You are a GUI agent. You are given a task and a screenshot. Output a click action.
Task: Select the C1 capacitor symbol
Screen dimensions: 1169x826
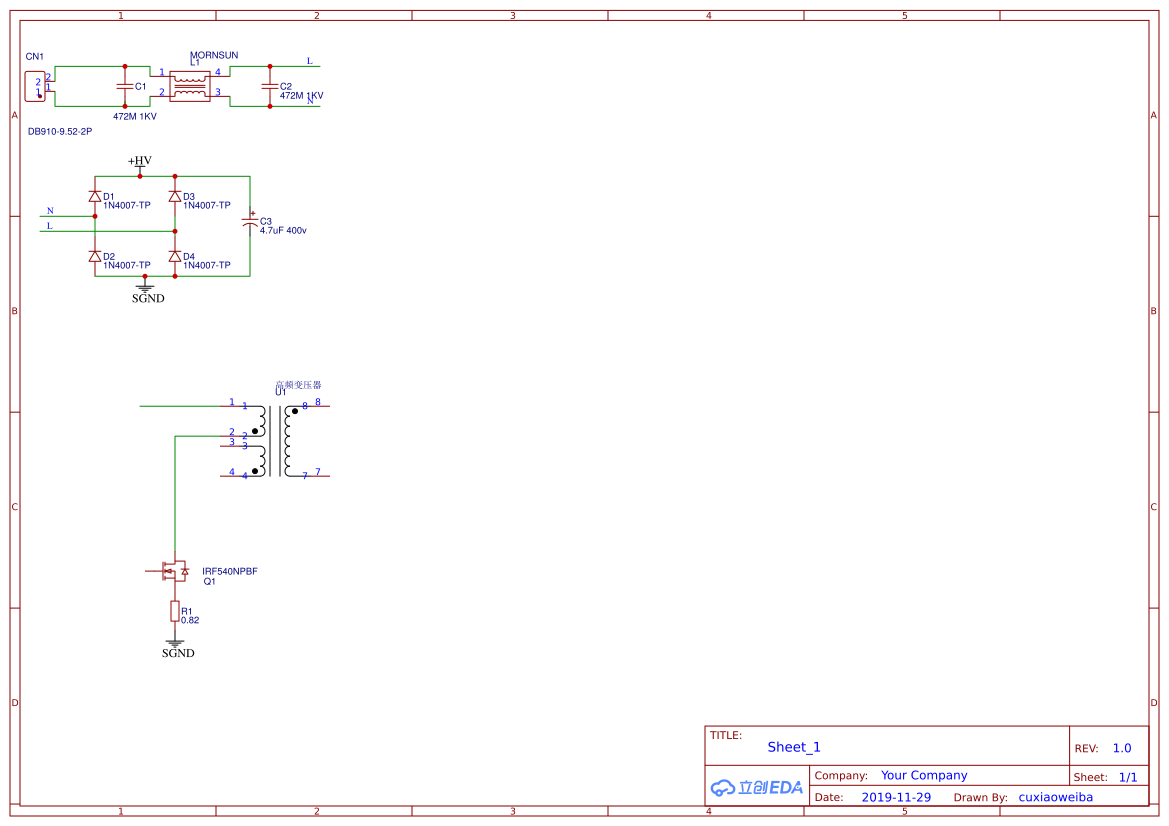[125, 86]
